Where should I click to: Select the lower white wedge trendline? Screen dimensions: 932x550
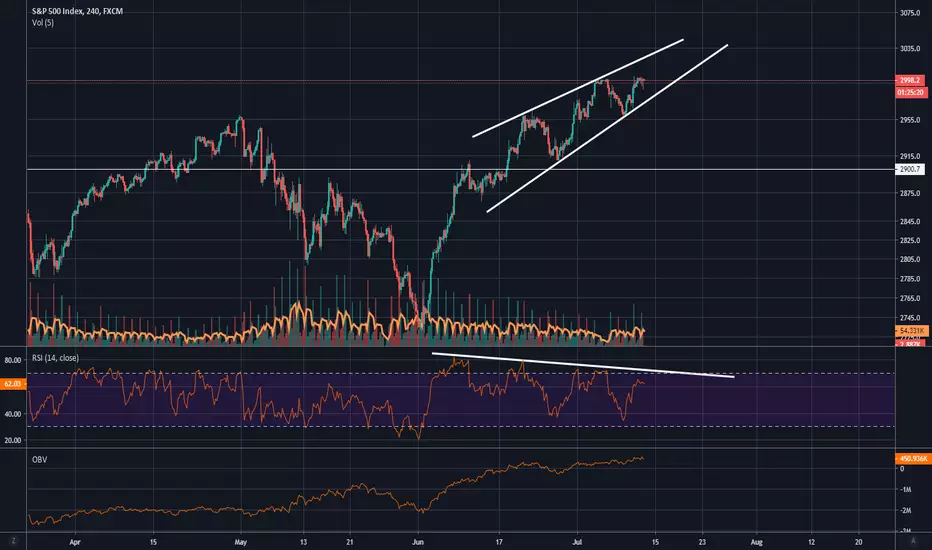tap(607, 128)
